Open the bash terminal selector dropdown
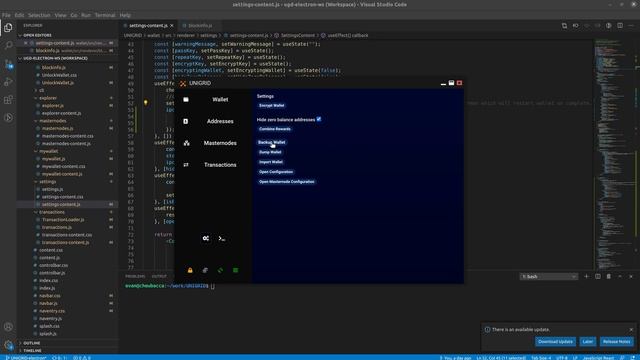This screenshot has width=640, height=360. pyautogui.click(x=549, y=276)
